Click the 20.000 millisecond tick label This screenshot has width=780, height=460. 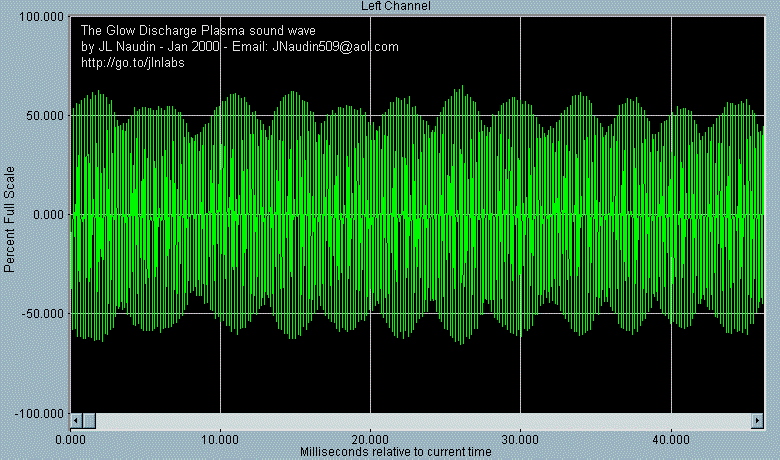370,438
